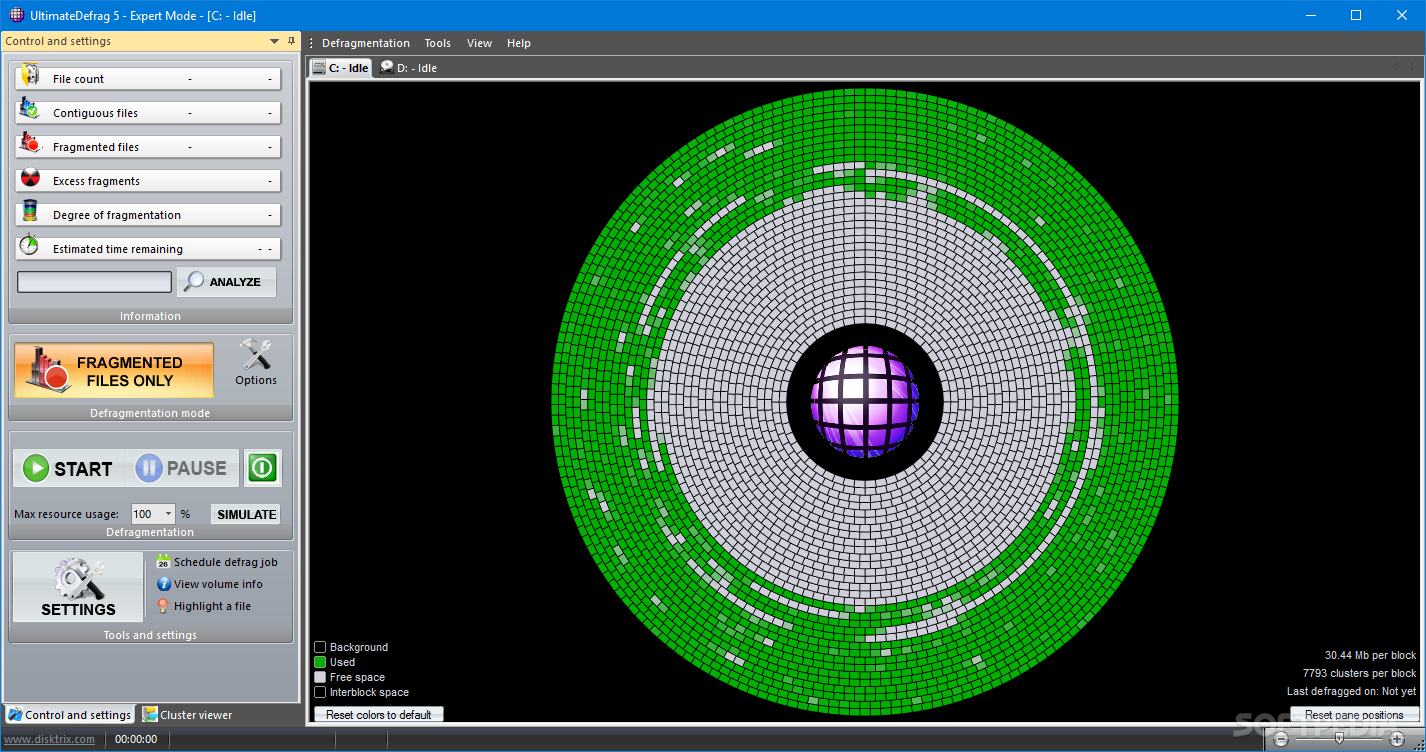The width and height of the screenshot is (1426, 752).
Task: Open the View menu
Action: click(x=479, y=43)
